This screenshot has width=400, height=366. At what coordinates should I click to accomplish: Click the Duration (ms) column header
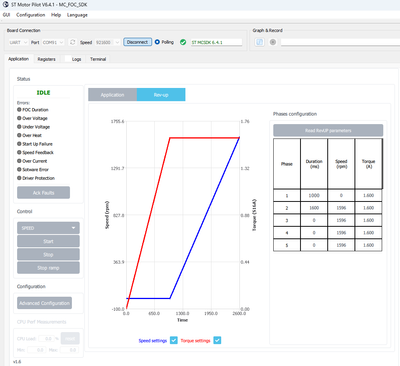pos(314,164)
